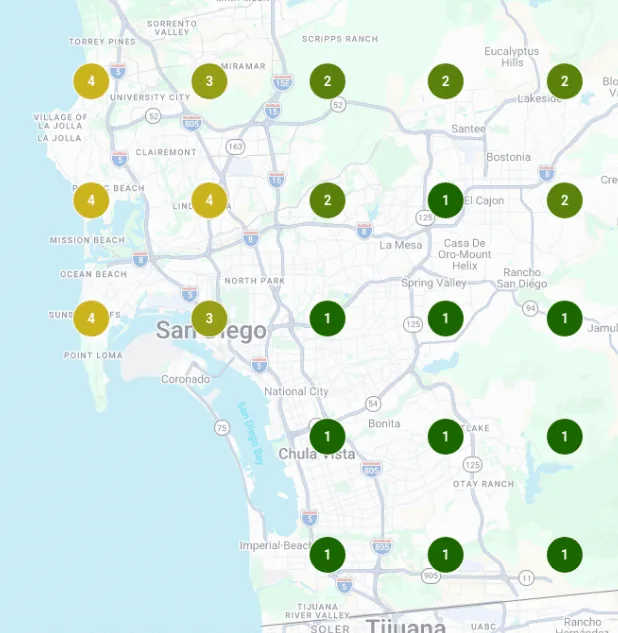Screen dimensions: 618x633
Task: Click the route 11 highway shield
Action: click(526, 578)
